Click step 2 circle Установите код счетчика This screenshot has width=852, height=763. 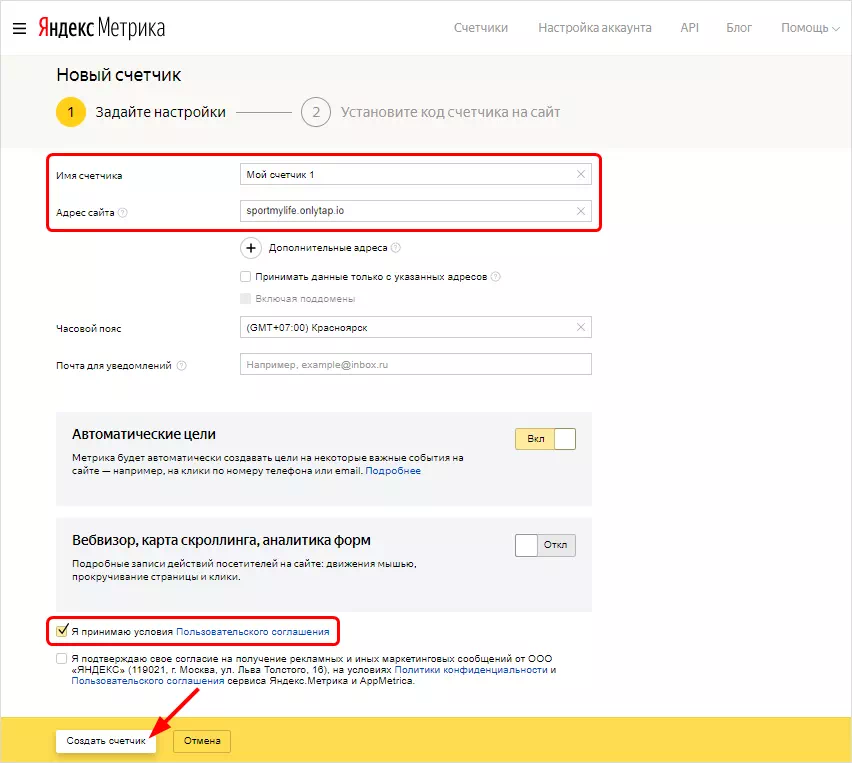pos(316,112)
